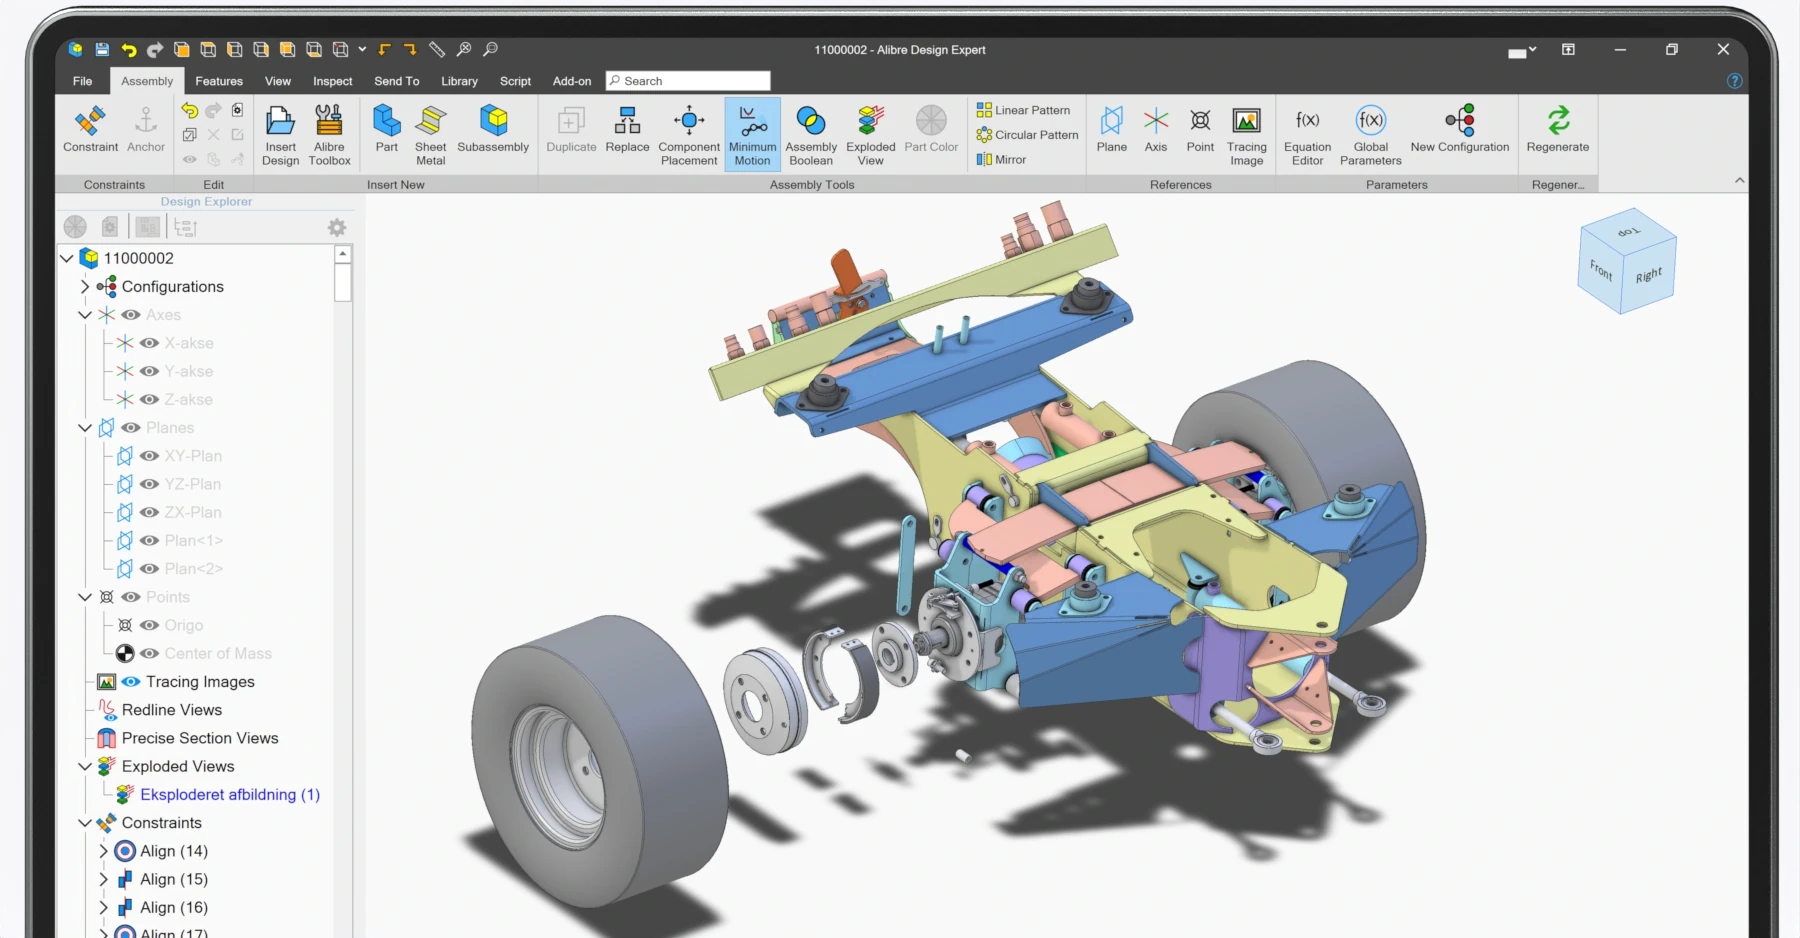Insert a new Part
This screenshot has width=1800, height=938.
[387, 132]
